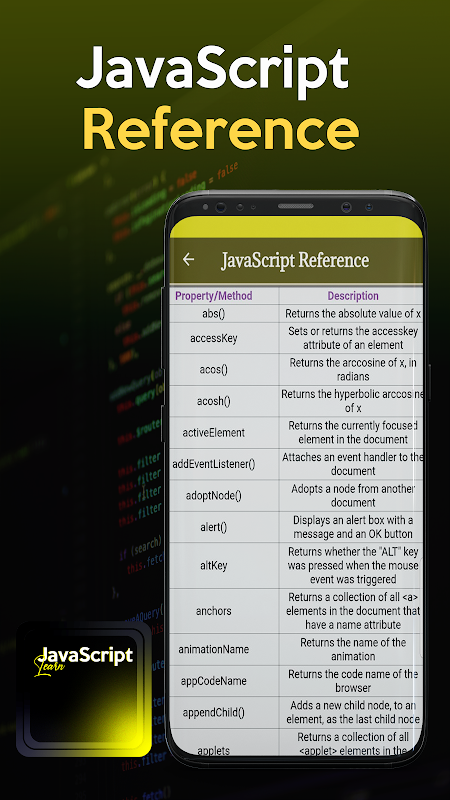Select 'Adds a new child node' description
Screen dimensions: 450x800
point(353,713)
